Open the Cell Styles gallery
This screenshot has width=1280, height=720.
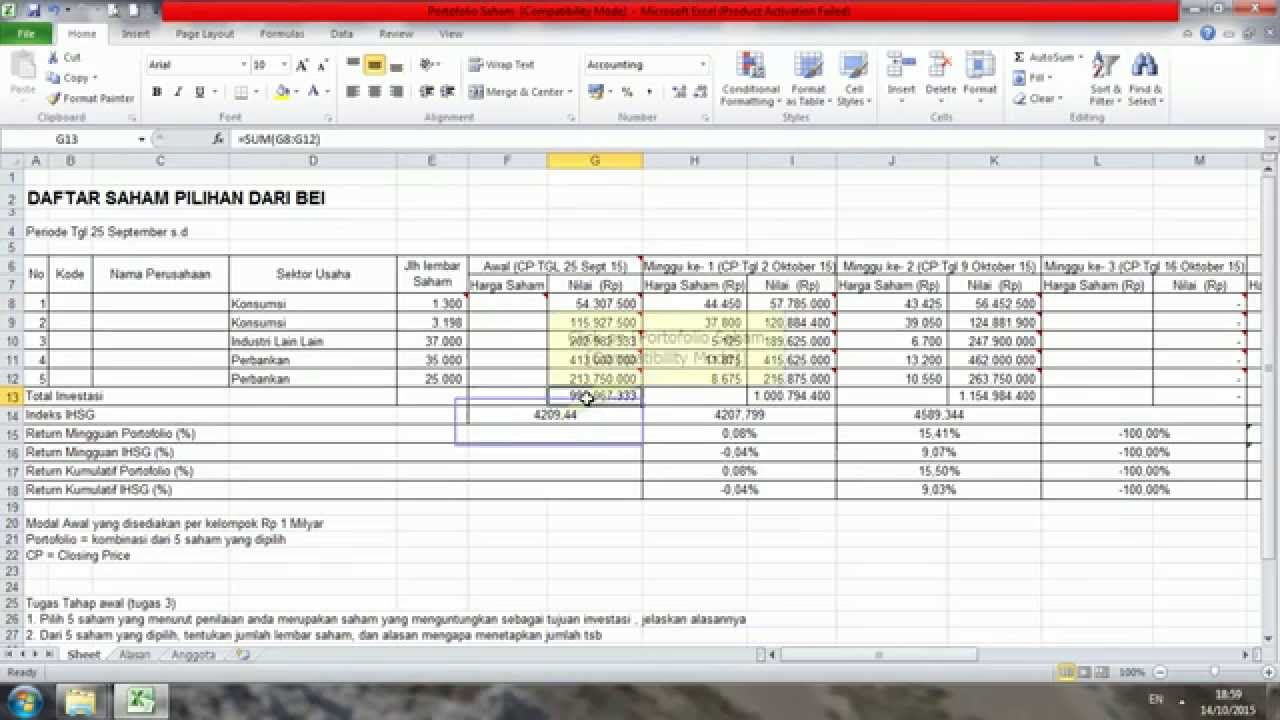pos(851,80)
